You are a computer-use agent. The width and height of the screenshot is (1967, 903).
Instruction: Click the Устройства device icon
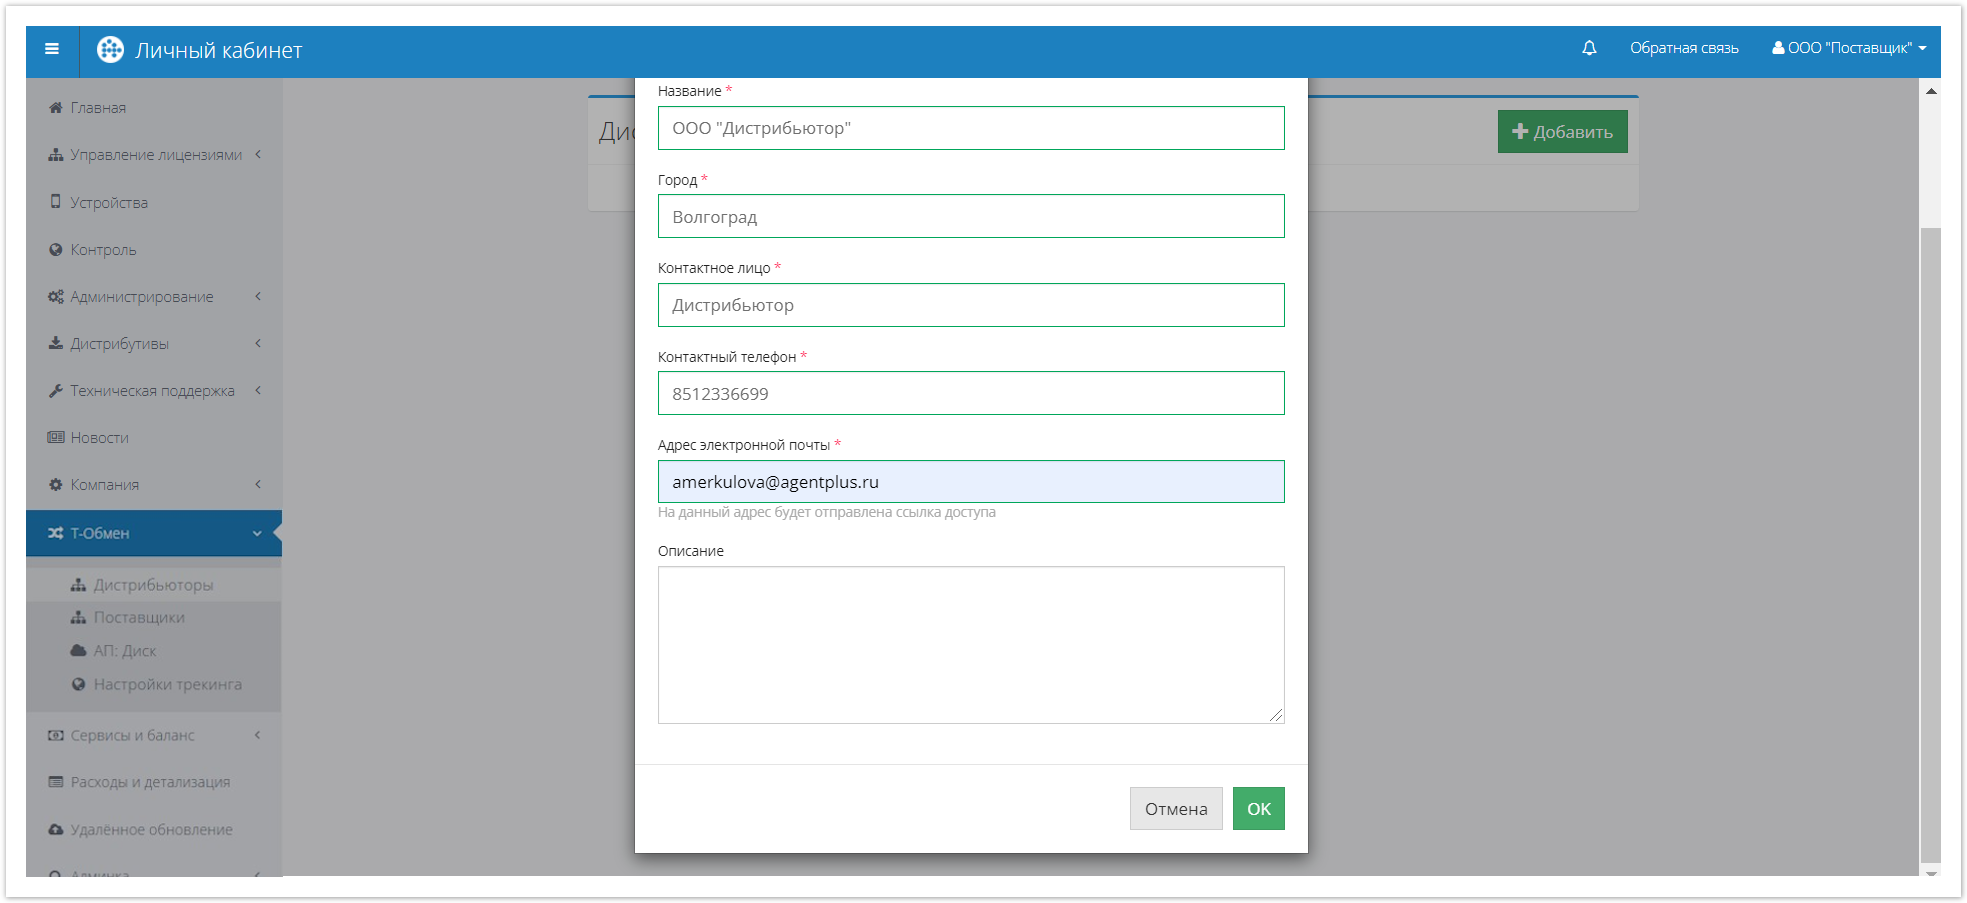pyautogui.click(x=56, y=202)
